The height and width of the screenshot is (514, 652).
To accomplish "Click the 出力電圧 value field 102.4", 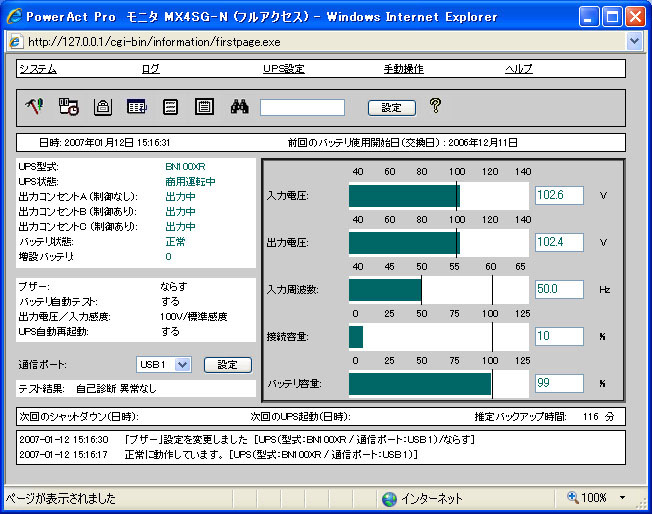I will click(x=559, y=242).
